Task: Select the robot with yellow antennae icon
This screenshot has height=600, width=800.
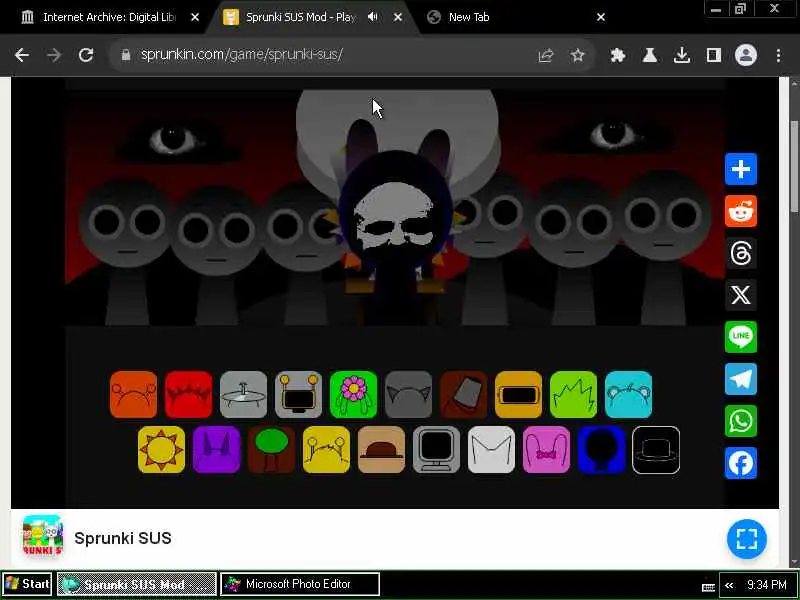Action: (298, 394)
